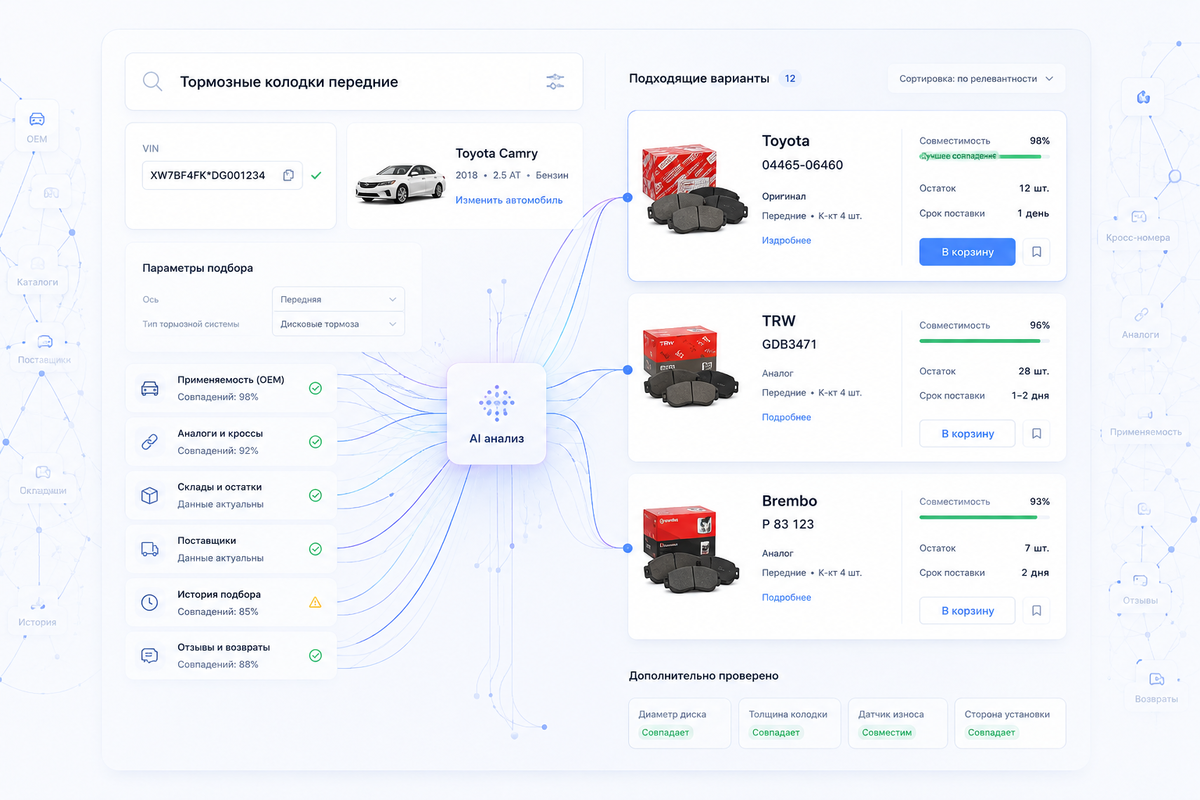Click the Изменить автомобиль link
This screenshot has width=1200, height=800.
click(x=509, y=200)
